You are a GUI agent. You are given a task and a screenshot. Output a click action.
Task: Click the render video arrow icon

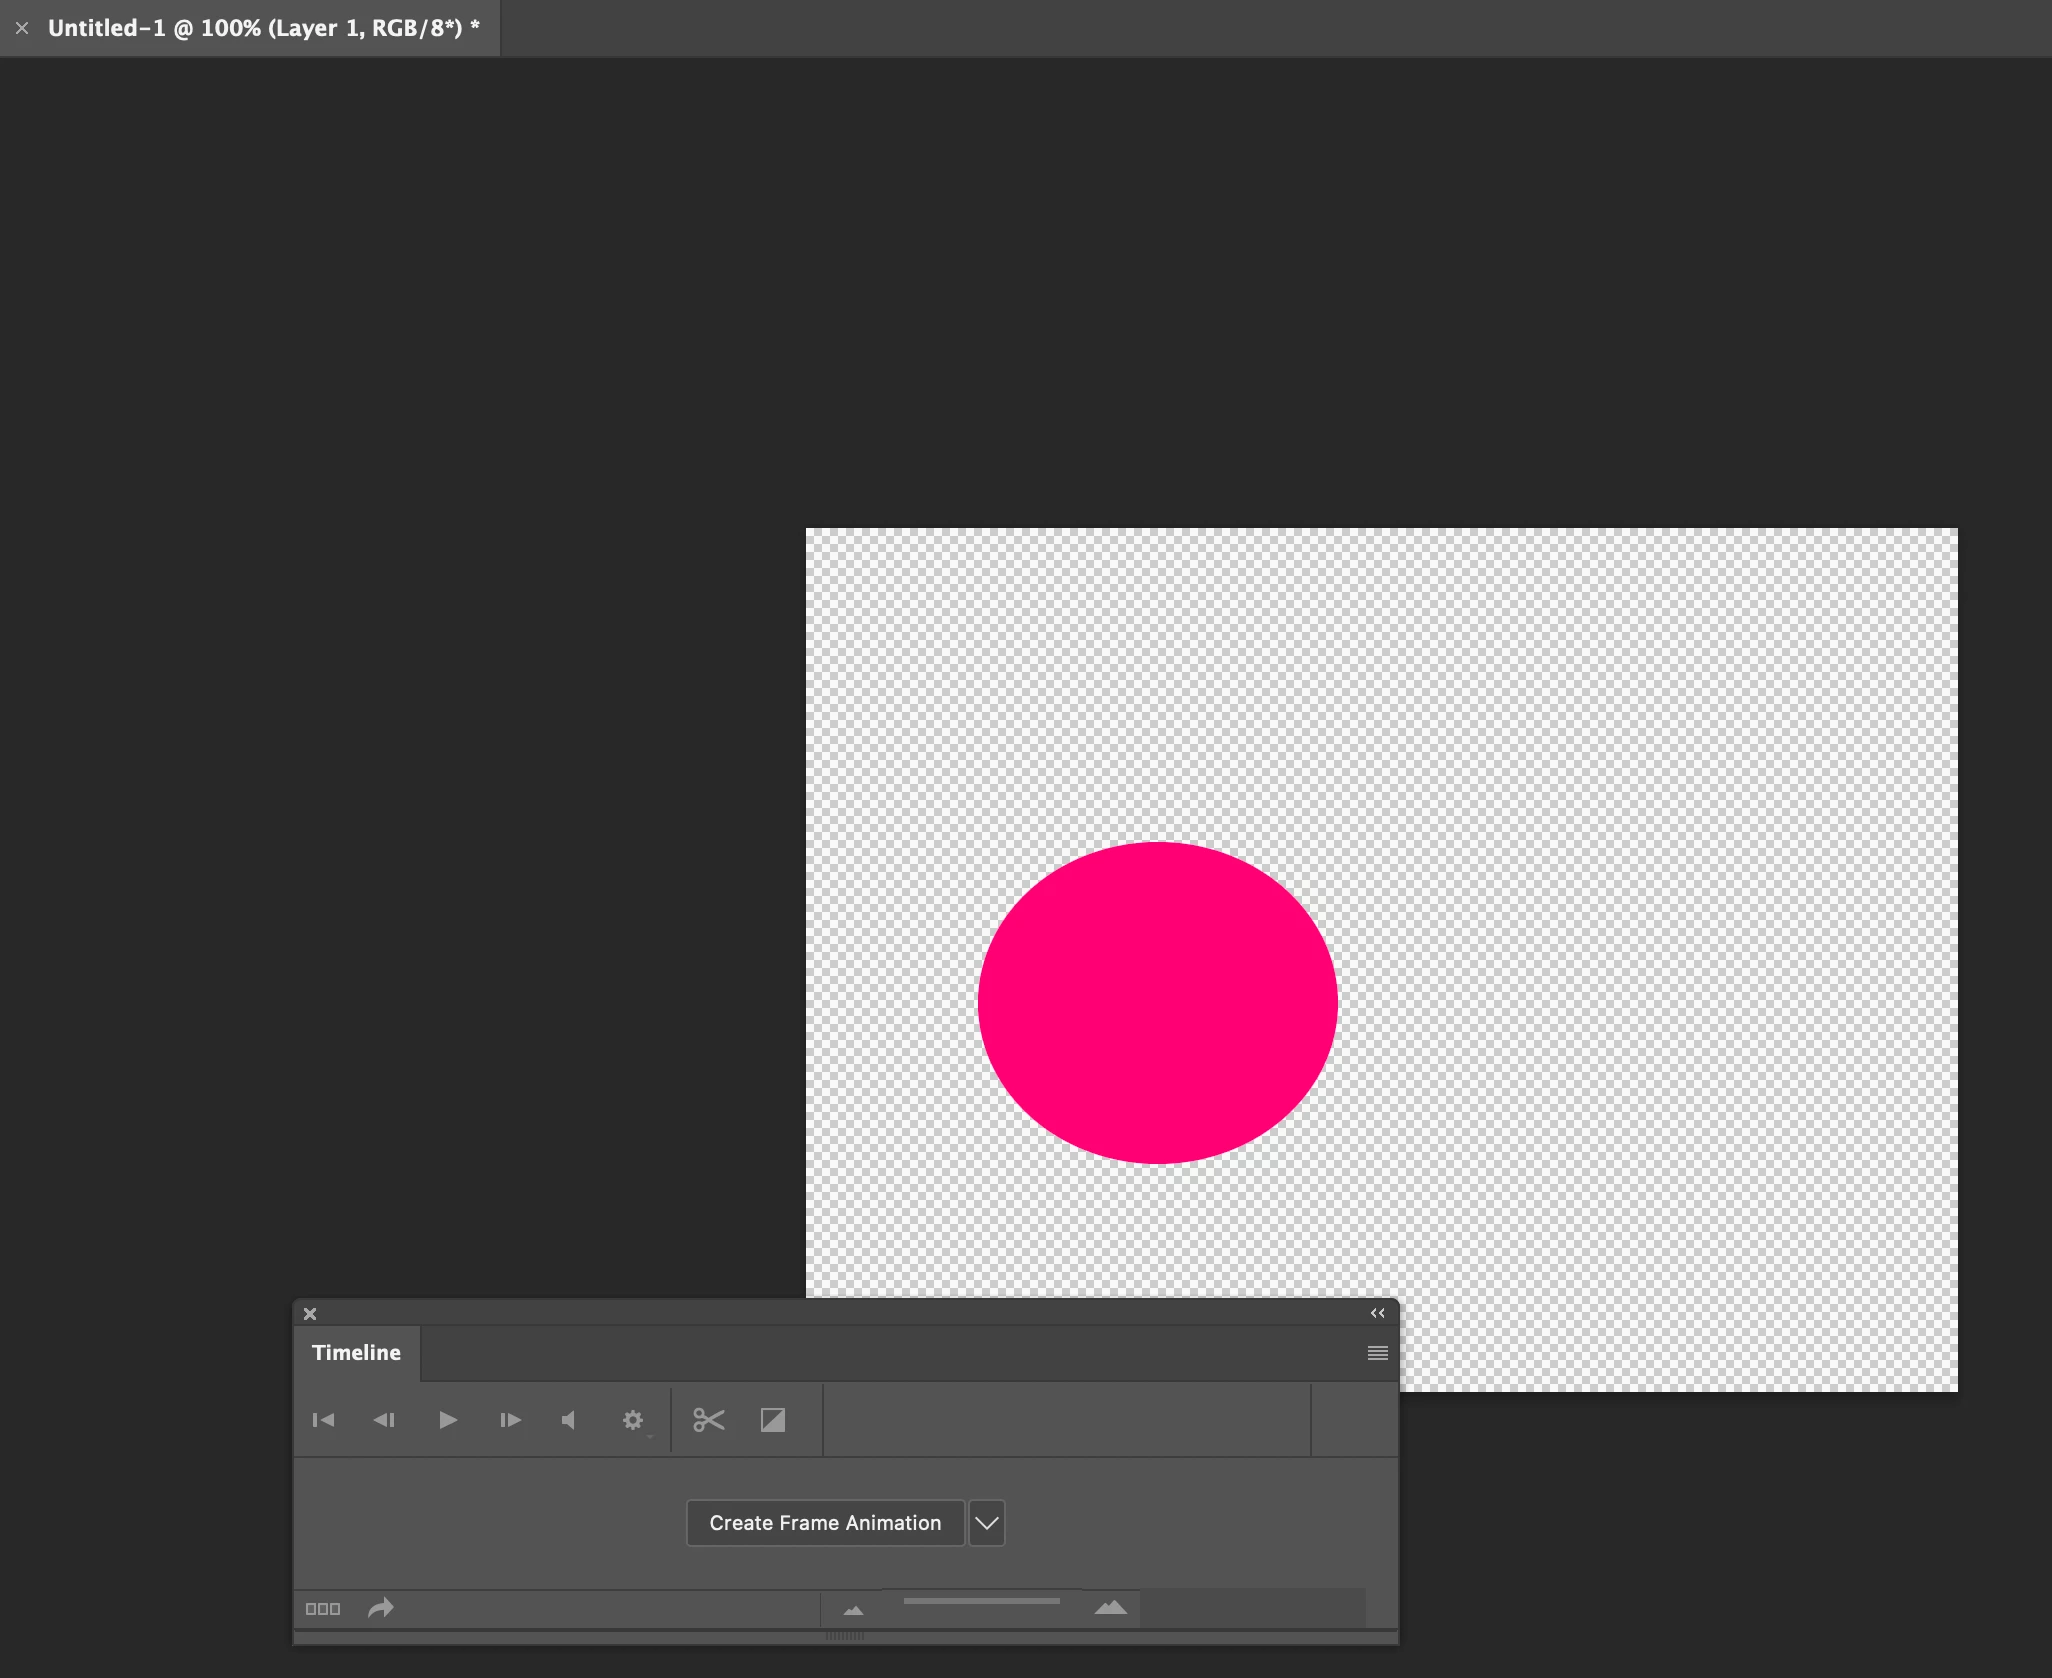380,1608
